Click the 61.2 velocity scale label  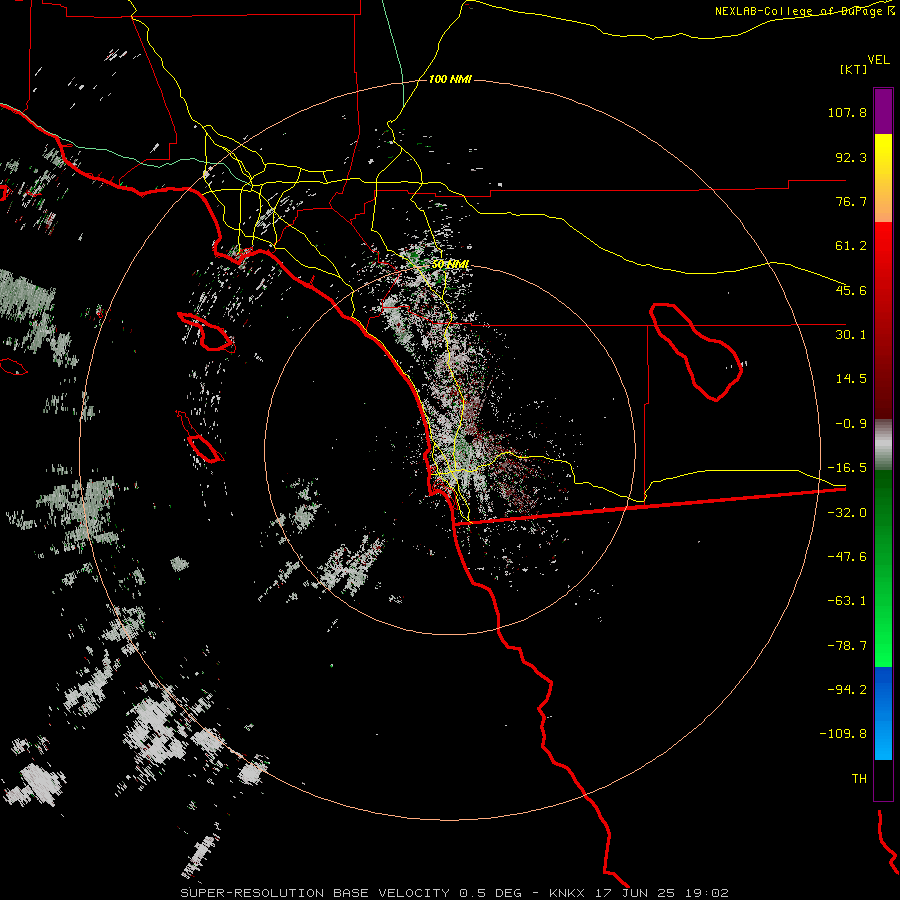851,246
